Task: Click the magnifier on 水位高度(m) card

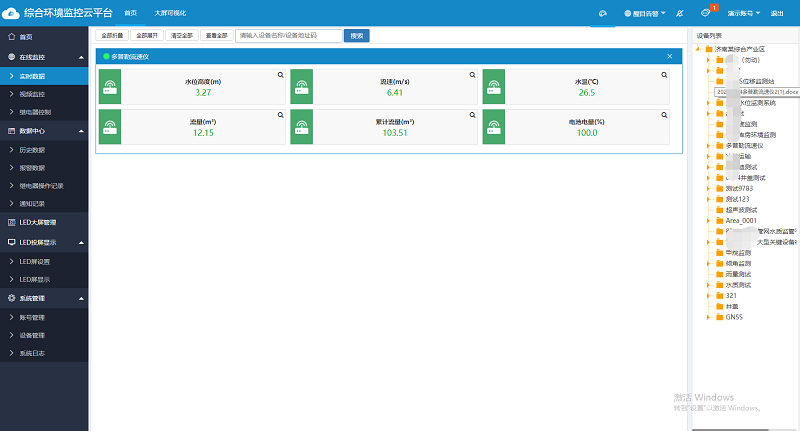Action: click(281, 75)
